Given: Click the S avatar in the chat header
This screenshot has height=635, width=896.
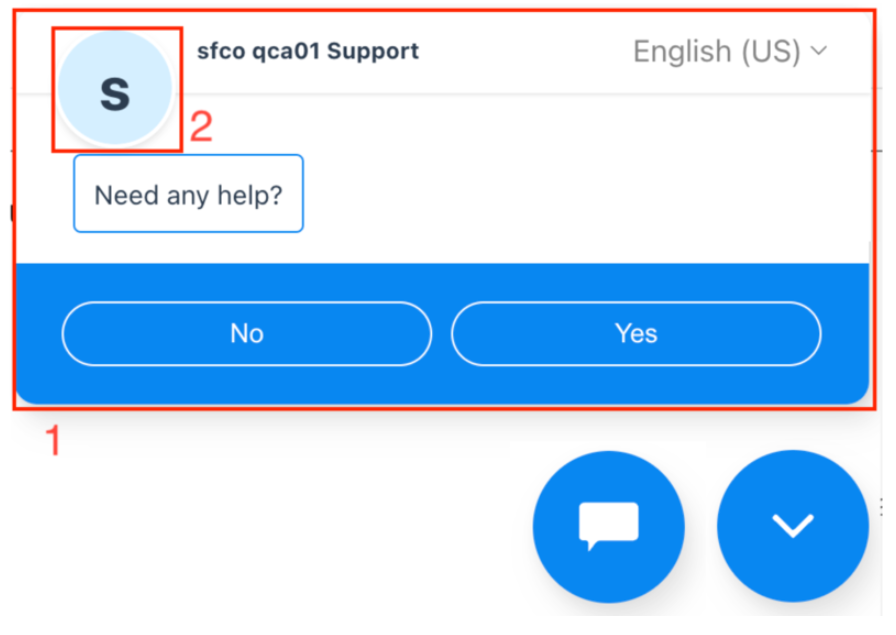Looking at the screenshot, I should point(115,90).
